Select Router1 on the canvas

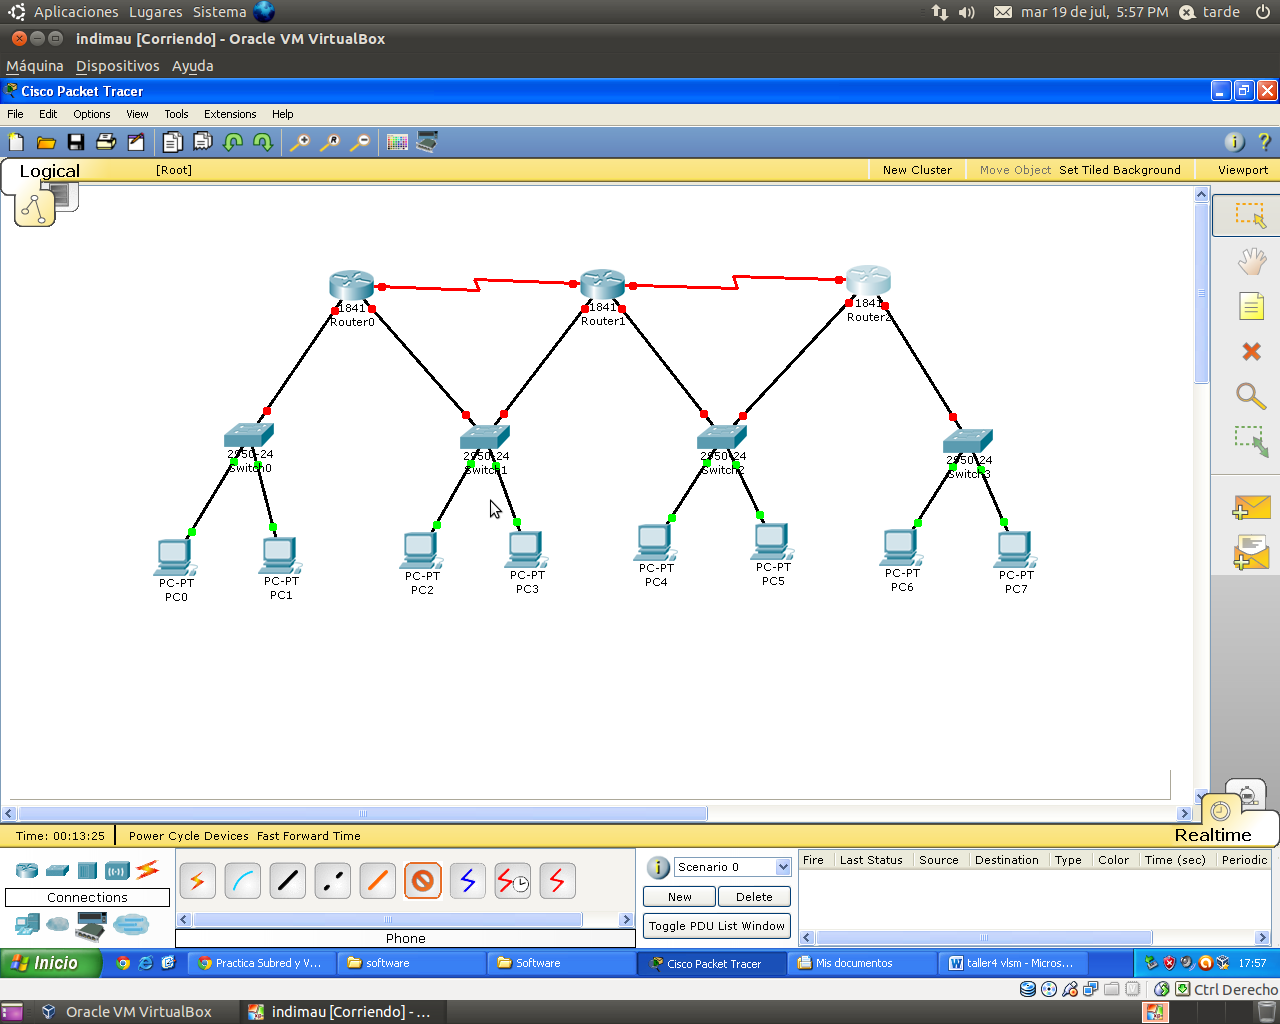point(603,285)
